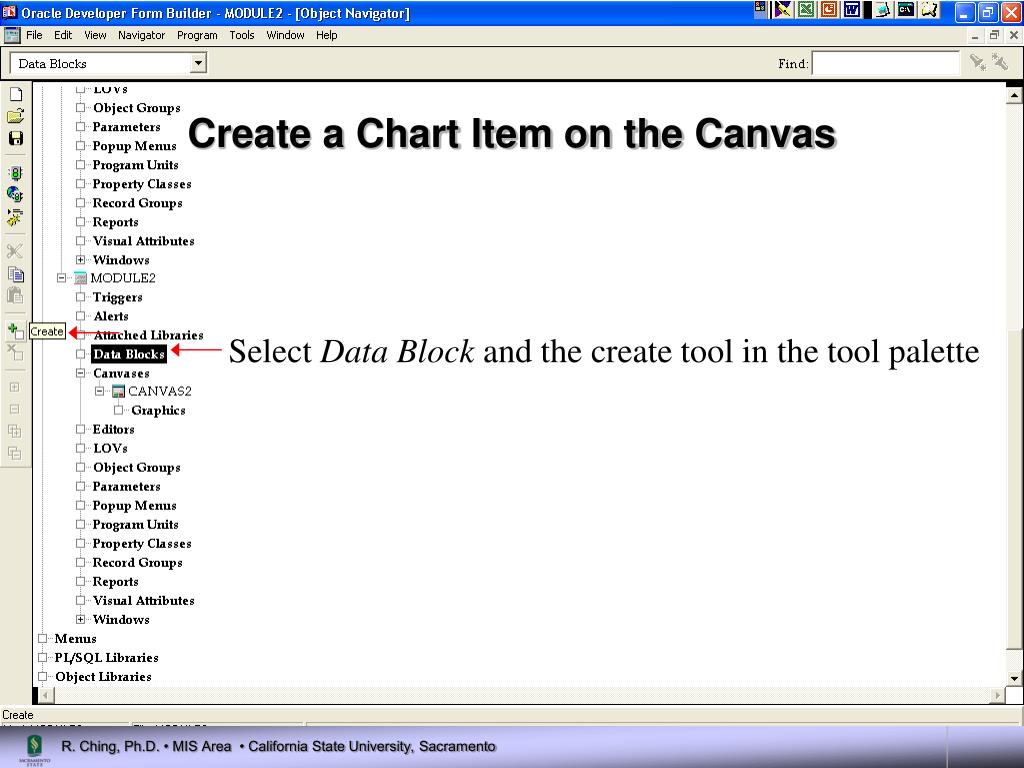1024x768 pixels.
Task: Open the C:\ command prompt shortcut icon
Action: 906,10
